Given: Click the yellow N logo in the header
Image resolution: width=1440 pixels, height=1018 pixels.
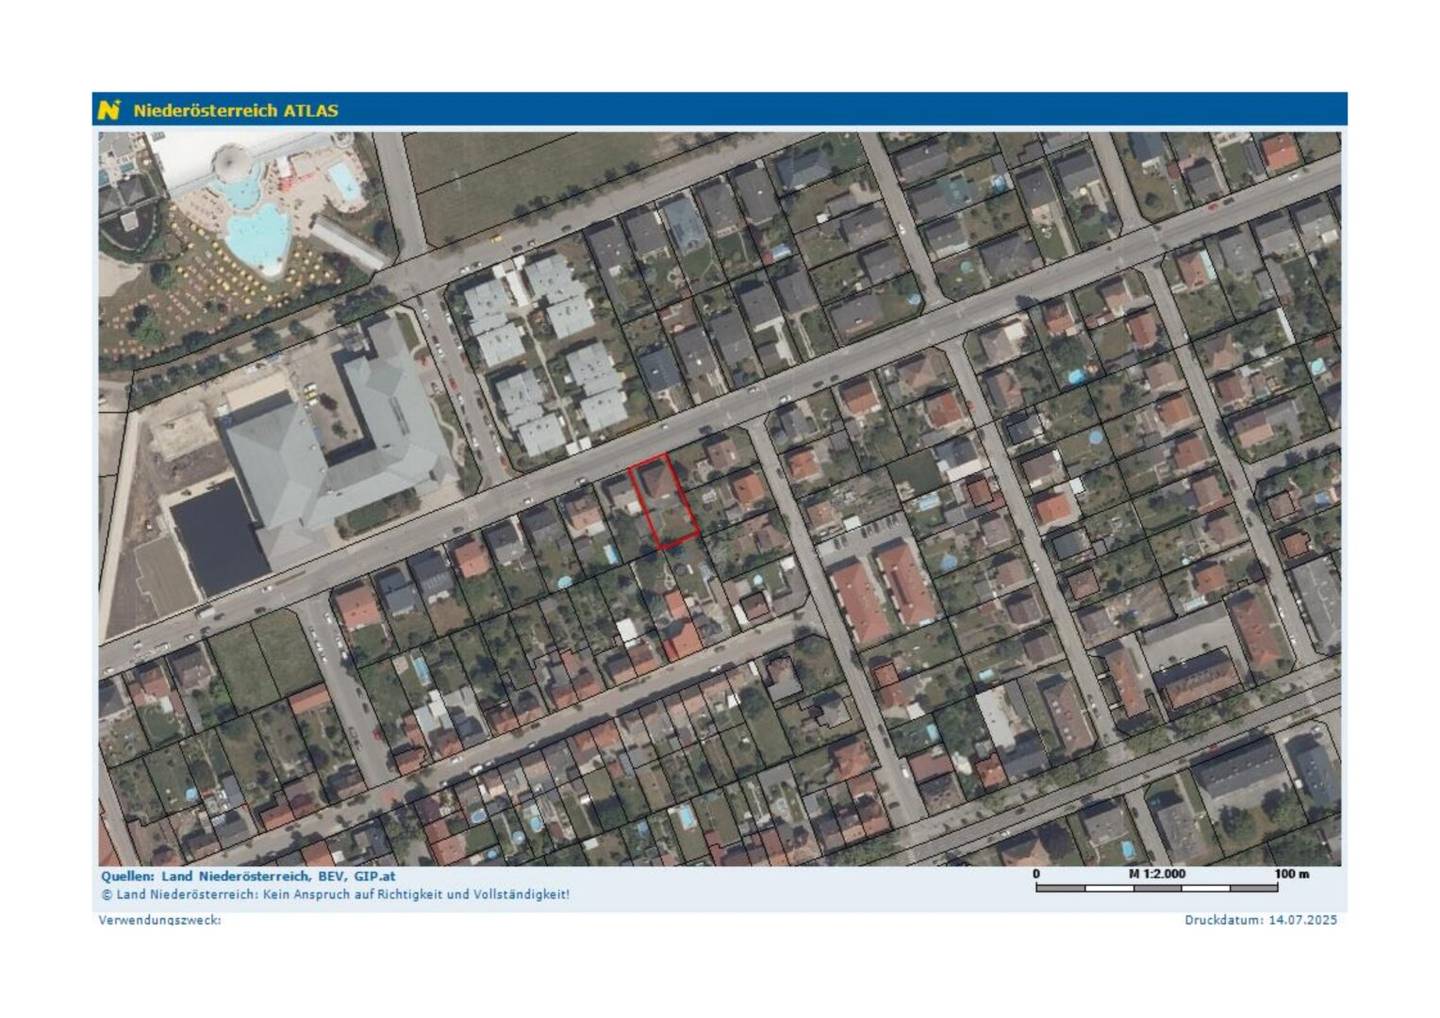Looking at the screenshot, I should [x=109, y=110].
